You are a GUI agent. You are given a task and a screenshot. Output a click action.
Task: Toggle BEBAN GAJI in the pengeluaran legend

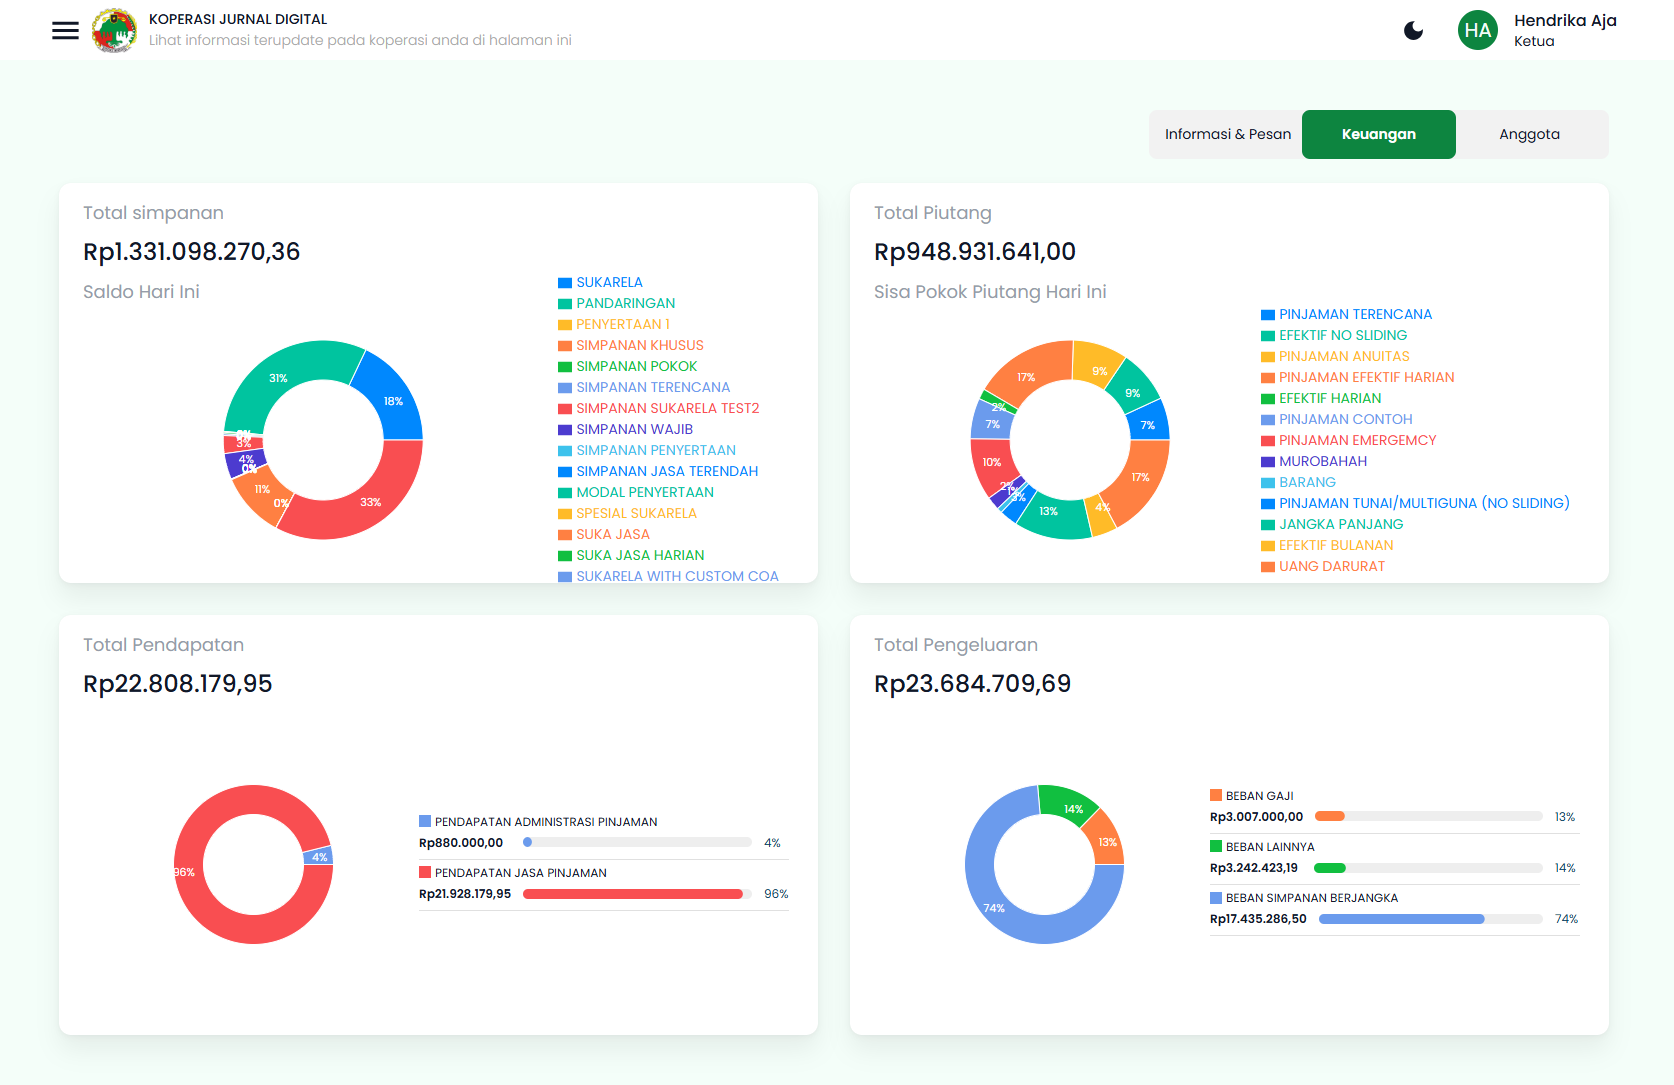click(x=1252, y=795)
